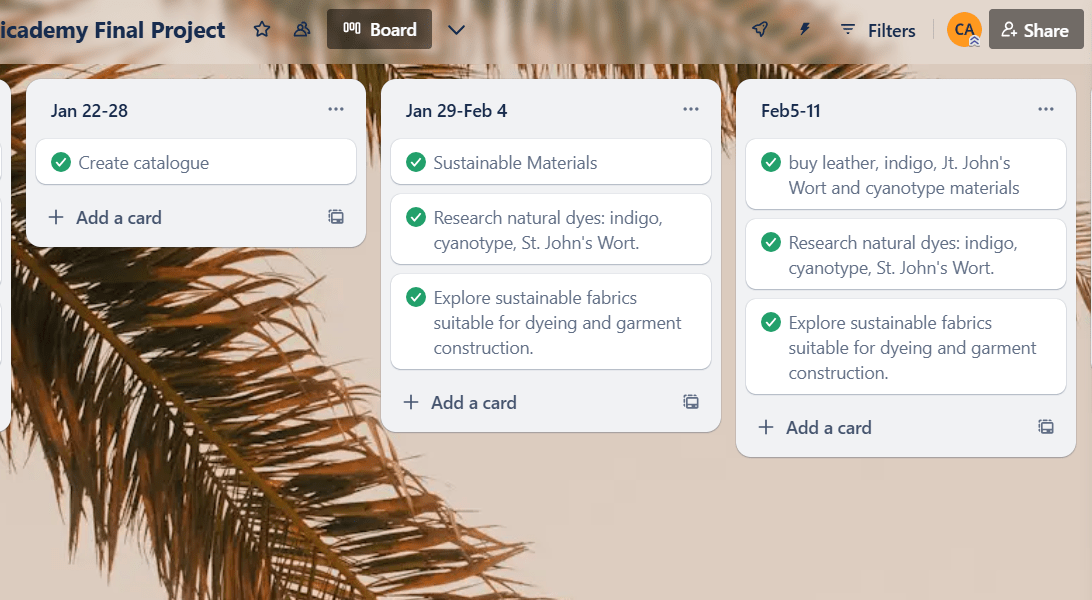Create card from template in Jan 22-28 list
The height and width of the screenshot is (600, 1092).
(336, 216)
